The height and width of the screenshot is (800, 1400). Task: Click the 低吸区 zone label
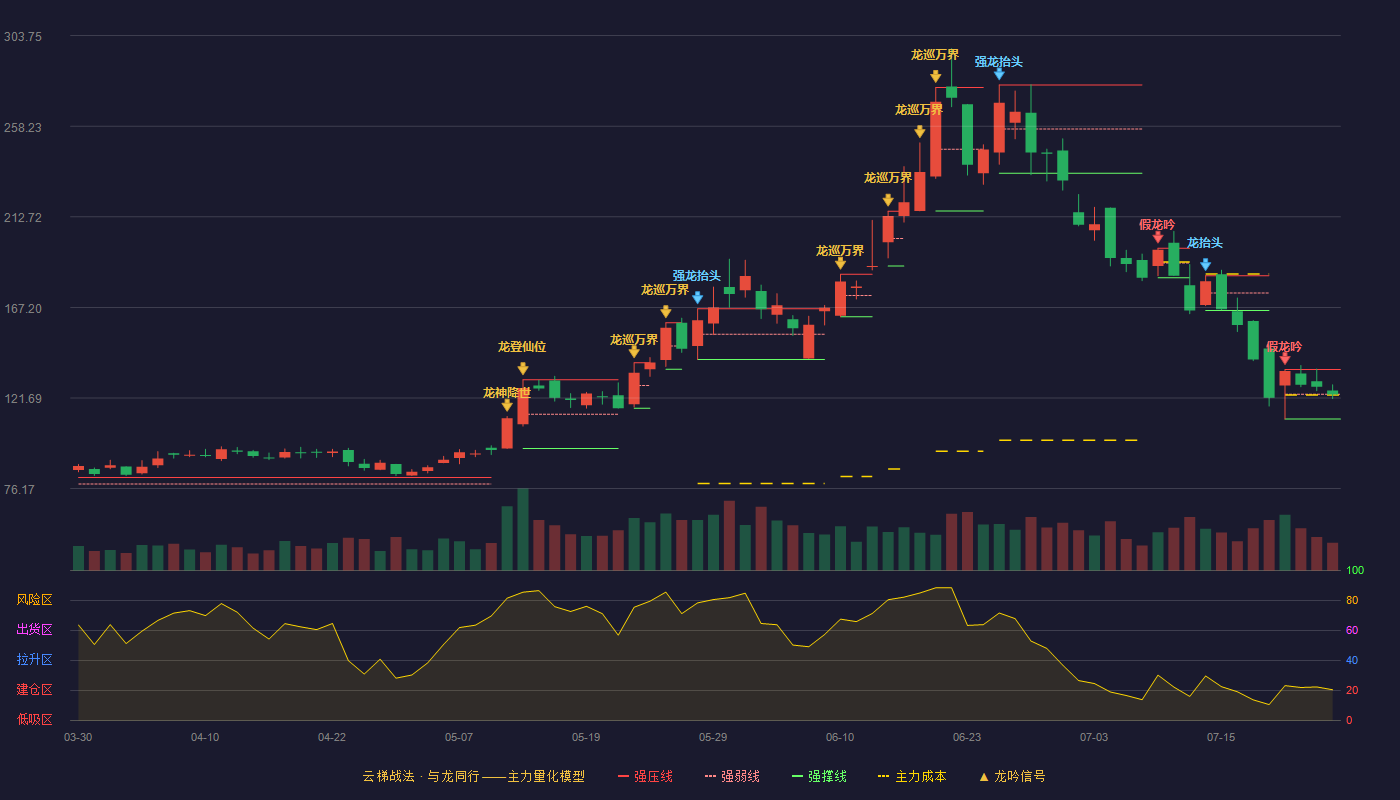[34, 719]
